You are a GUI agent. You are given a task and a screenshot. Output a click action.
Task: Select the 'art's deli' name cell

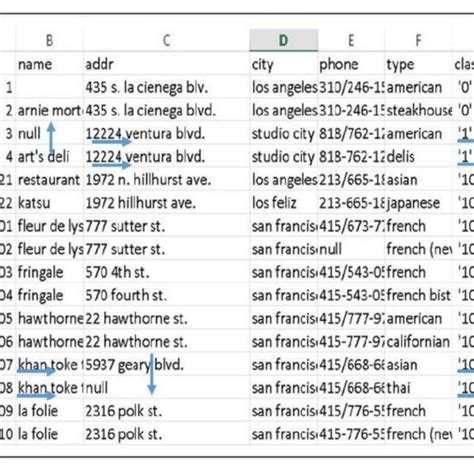[49, 156]
